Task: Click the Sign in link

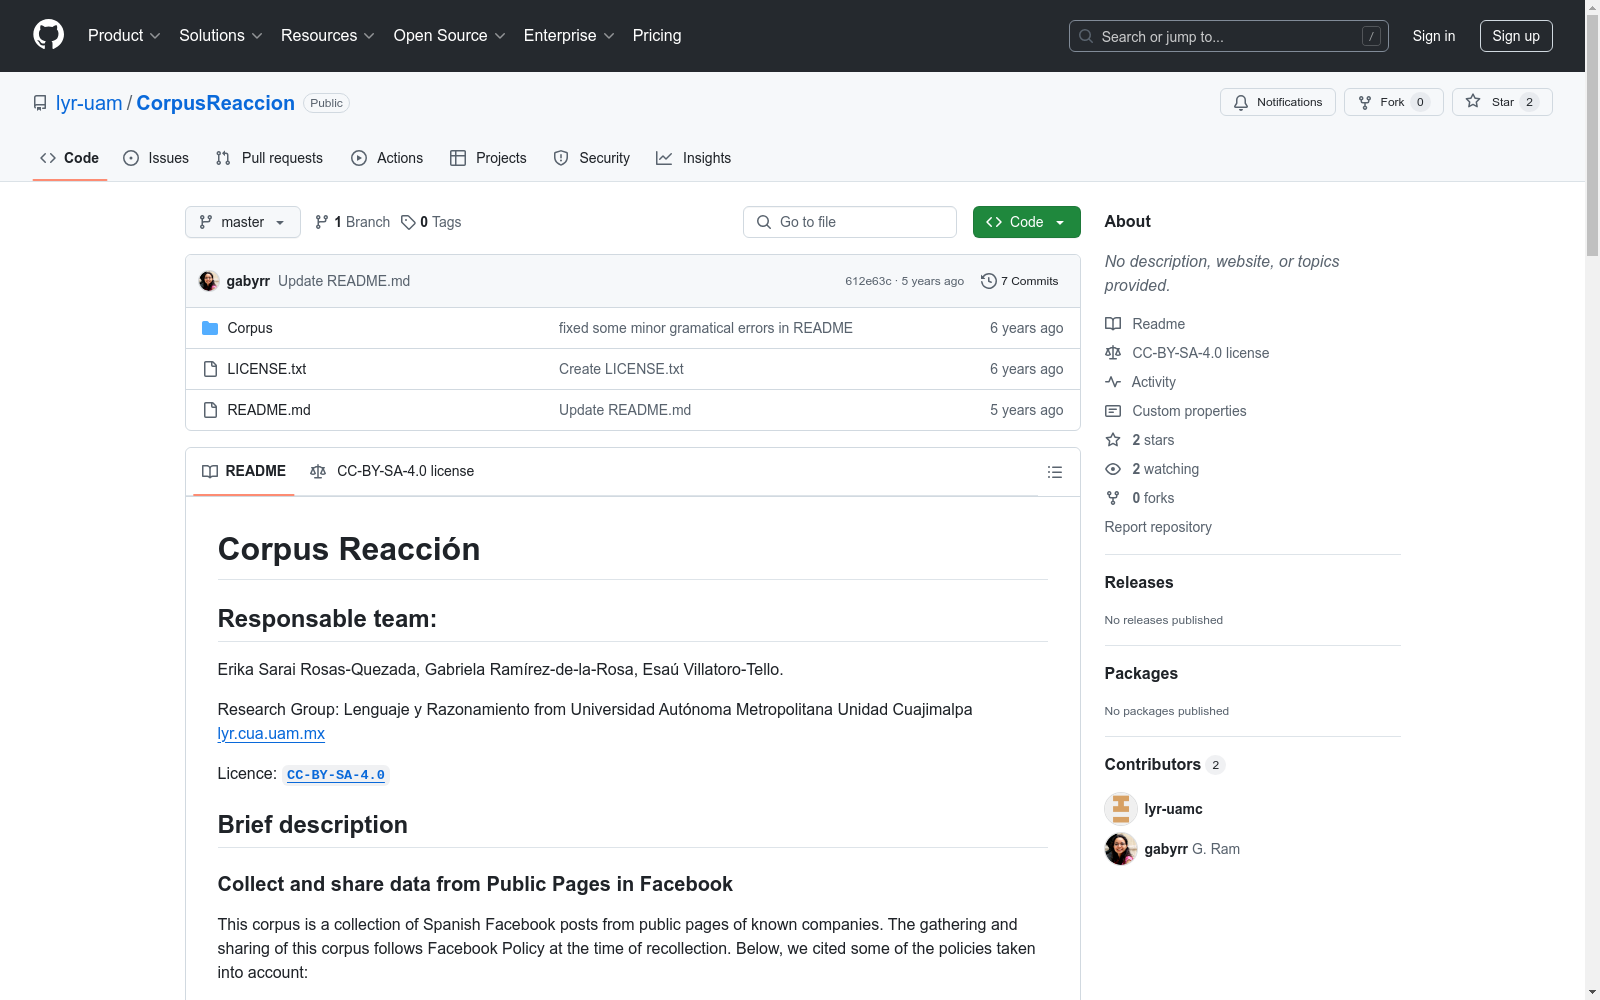Action: pos(1434,36)
